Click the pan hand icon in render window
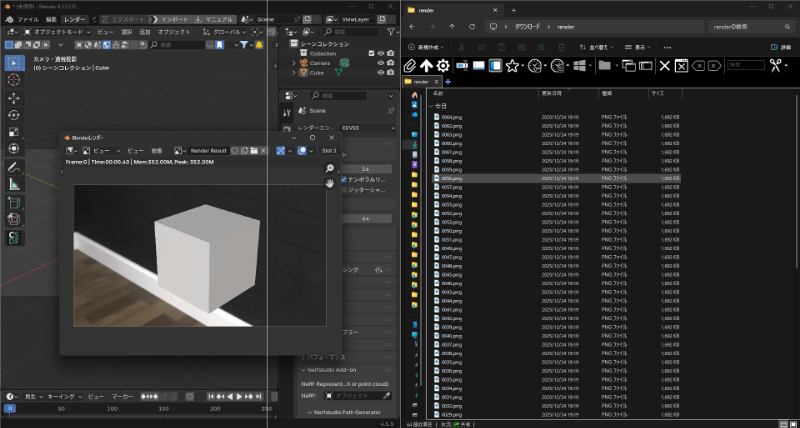The height and width of the screenshot is (428, 800). [x=329, y=183]
